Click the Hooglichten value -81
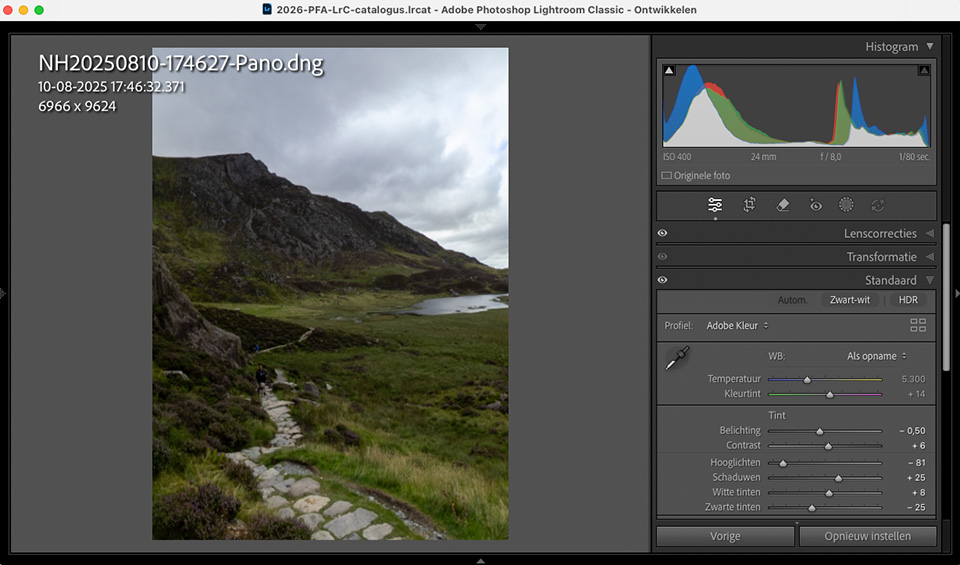Image resolution: width=960 pixels, height=565 pixels. click(x=917, y=462)
